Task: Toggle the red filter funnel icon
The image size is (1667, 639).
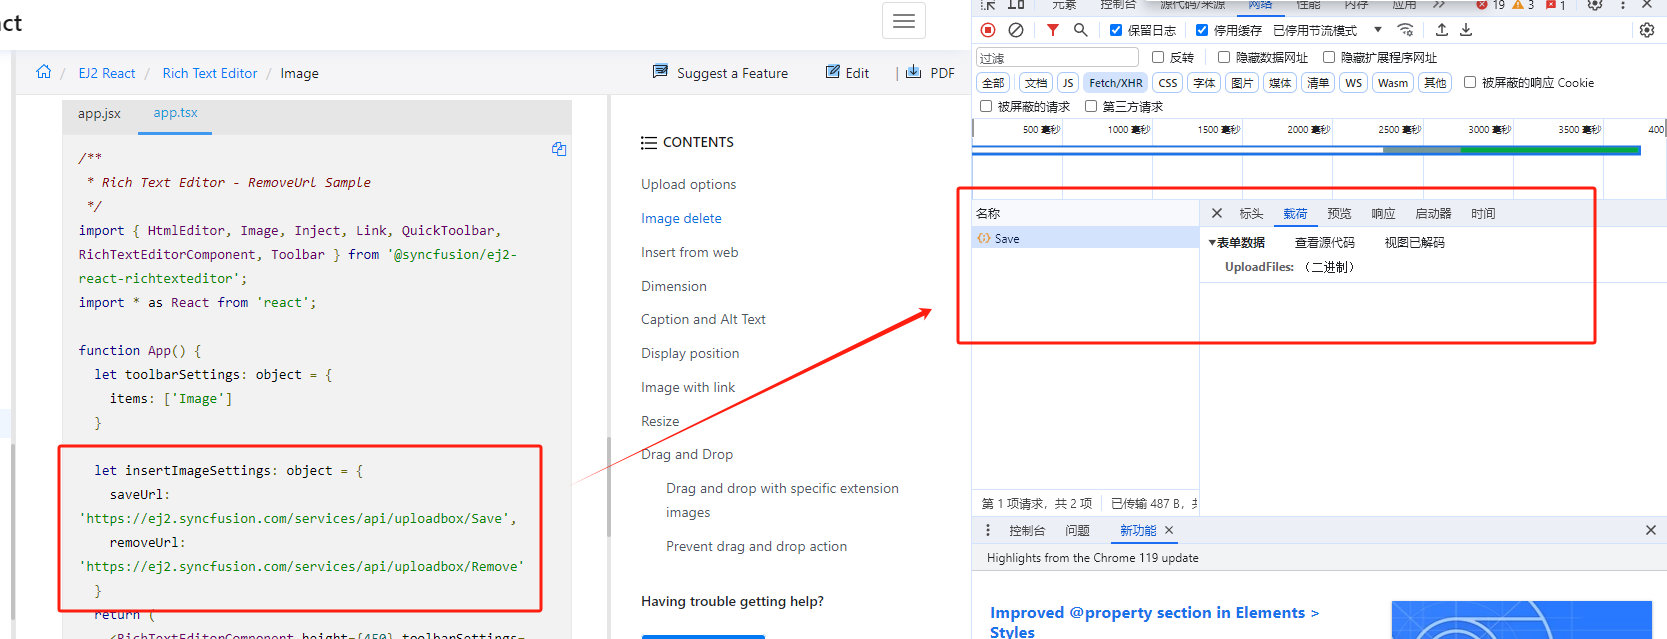Action: click(x=1052, y=30)
